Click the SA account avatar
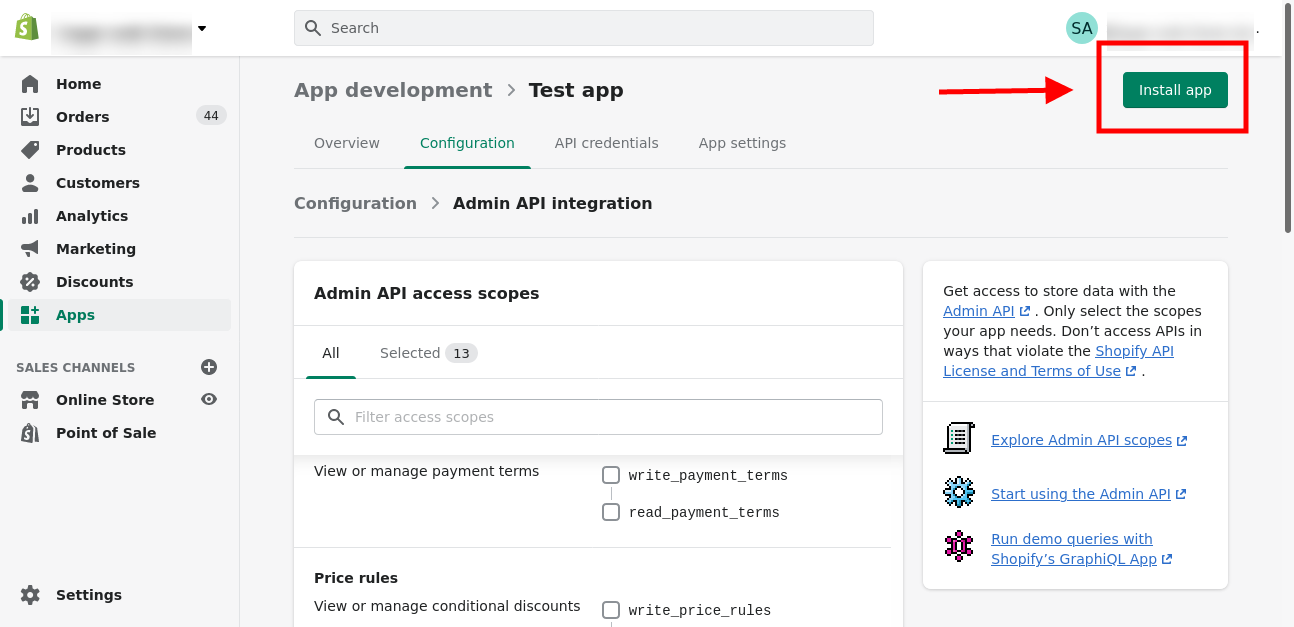The width and height of the screenshot is (1294, 627). pos(1081,28)
